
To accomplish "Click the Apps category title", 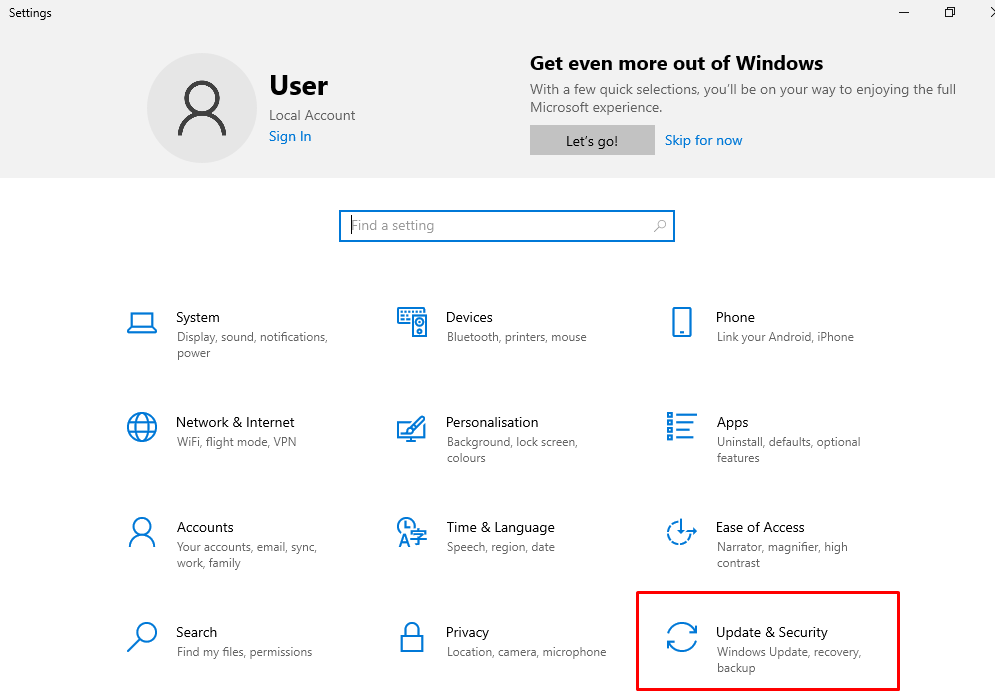I will tap(732, 423).
